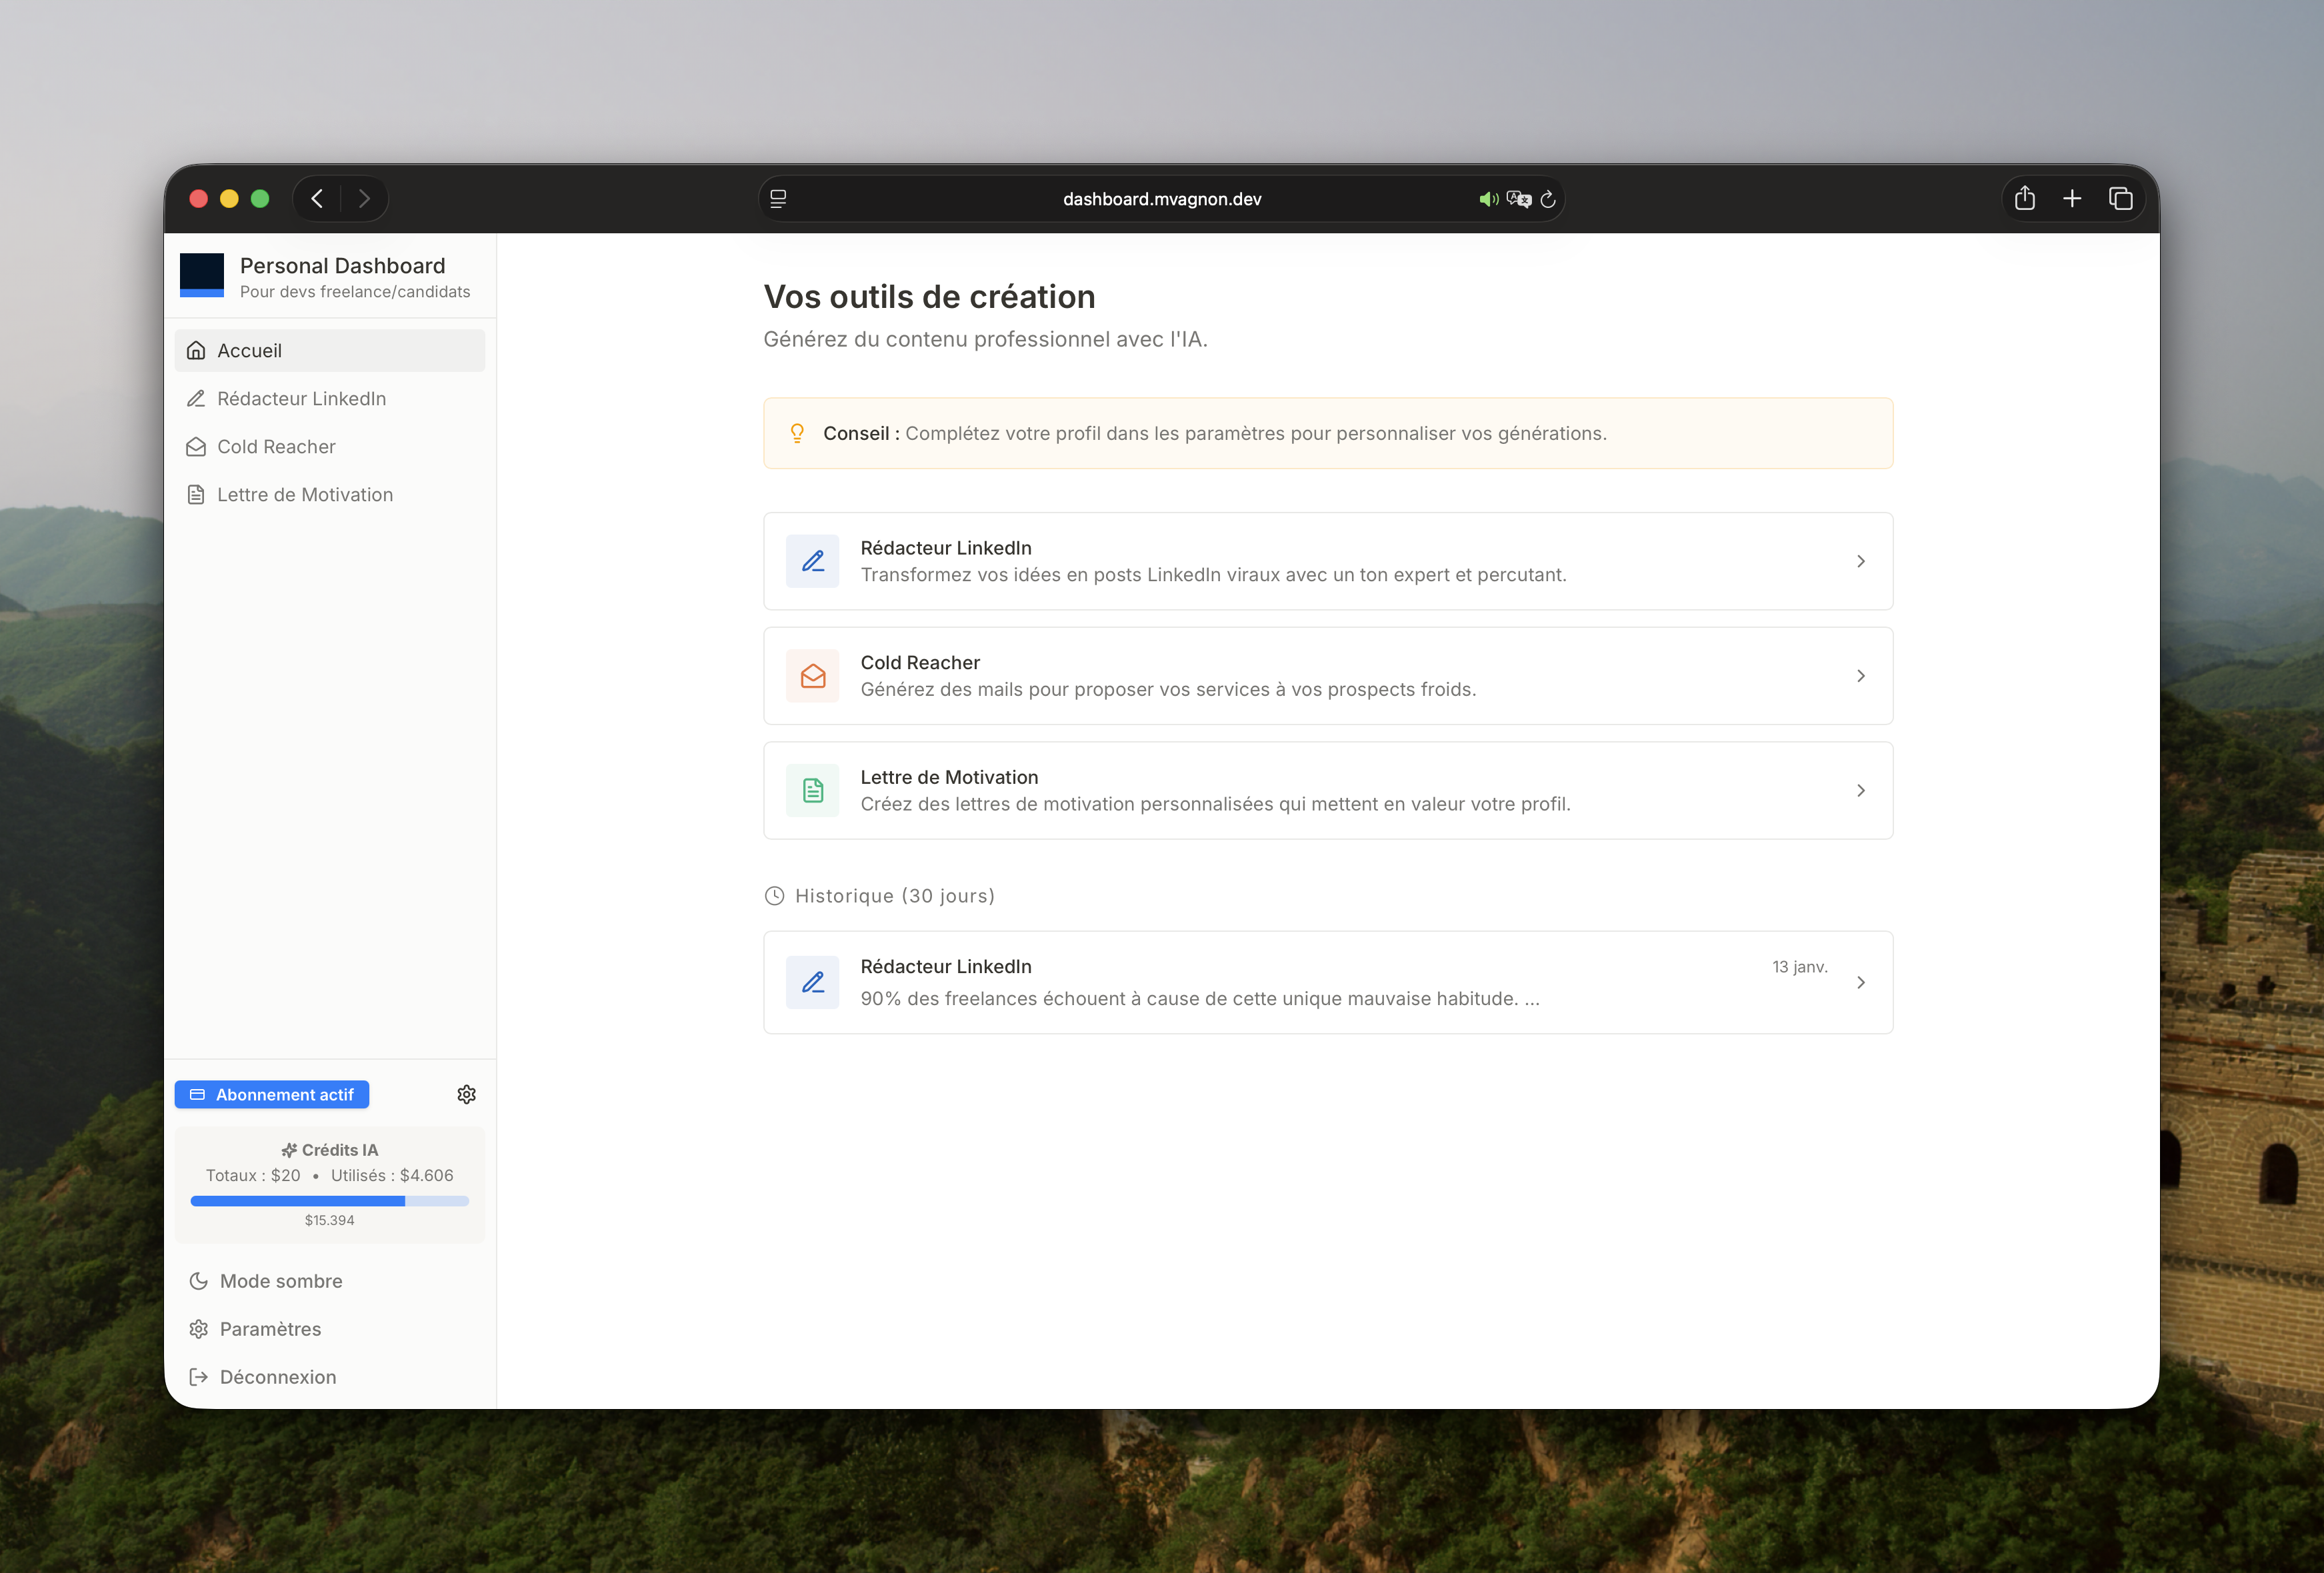Click the Crédits IA progress bar

(329, 1201)
